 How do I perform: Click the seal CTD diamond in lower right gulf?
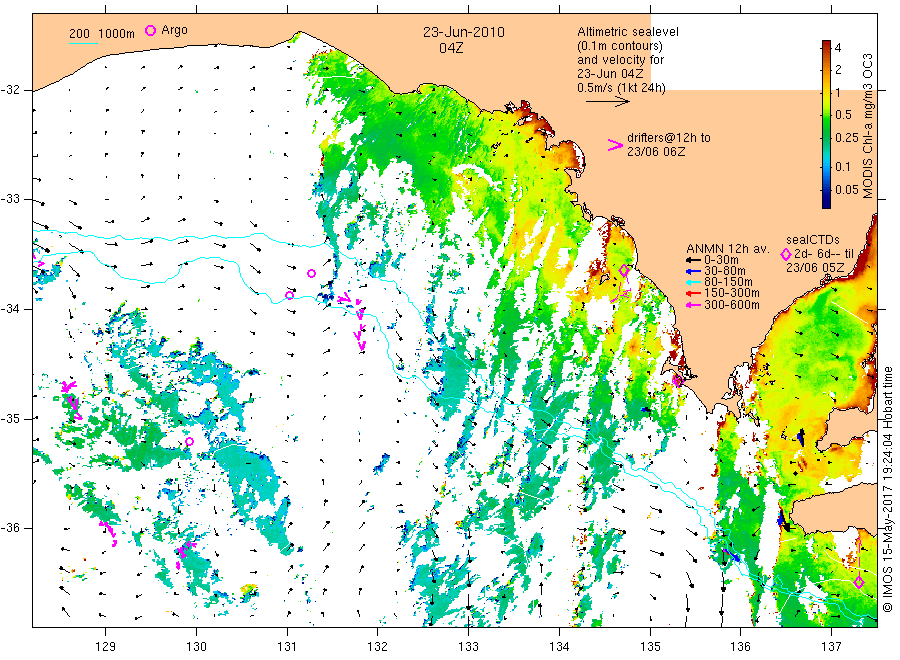coord(859,583)
